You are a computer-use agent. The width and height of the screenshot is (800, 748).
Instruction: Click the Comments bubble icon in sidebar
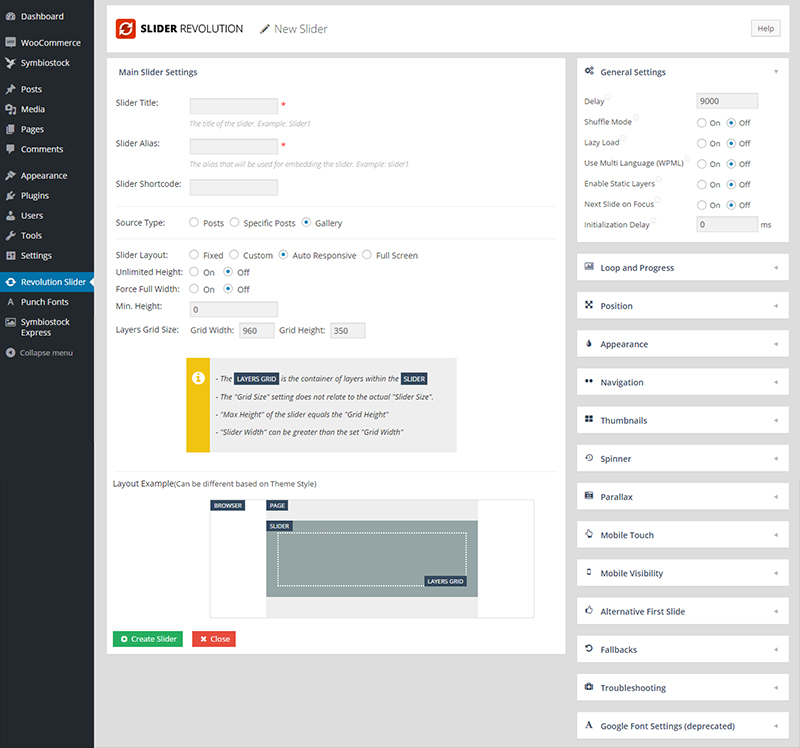(x=10, y=149)
